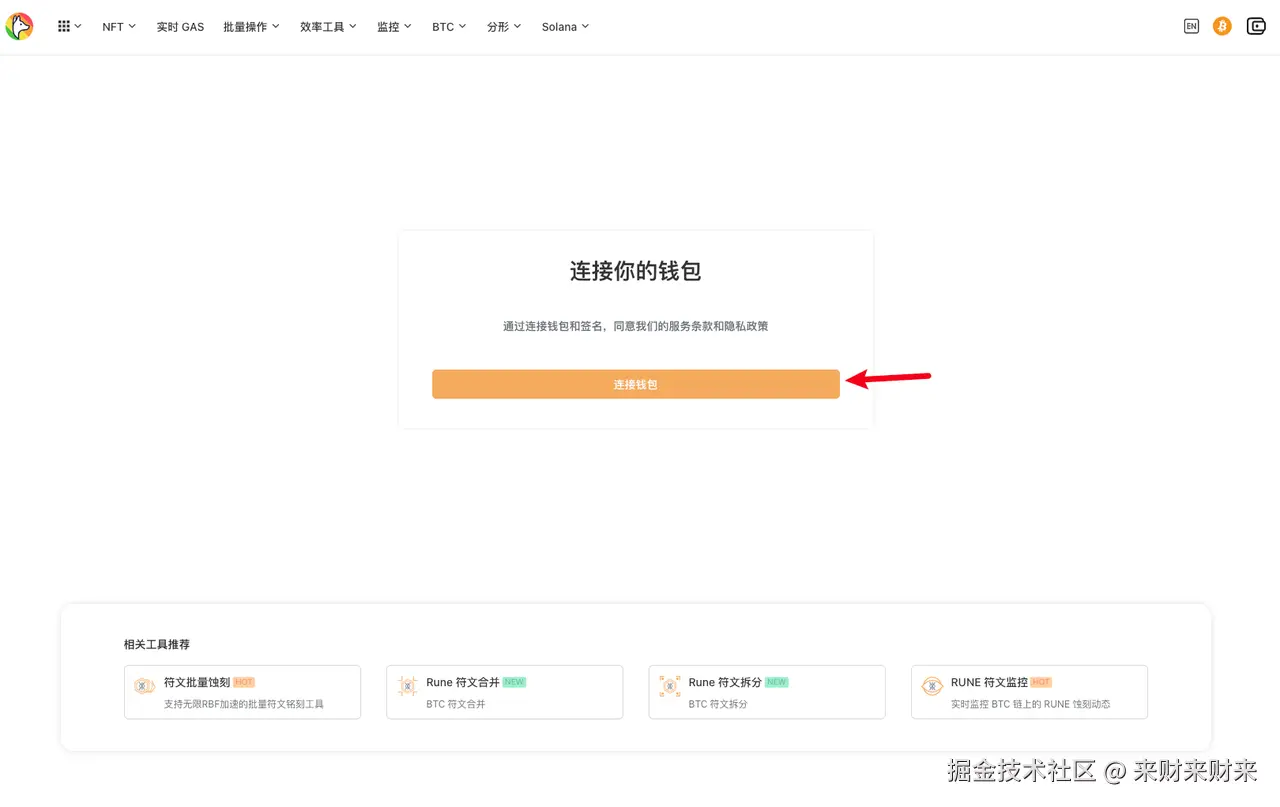This screenshot has height=807, width=1280.
Task: Click the RUNE 符文监控 eye icon
Action: click(931, 686)
